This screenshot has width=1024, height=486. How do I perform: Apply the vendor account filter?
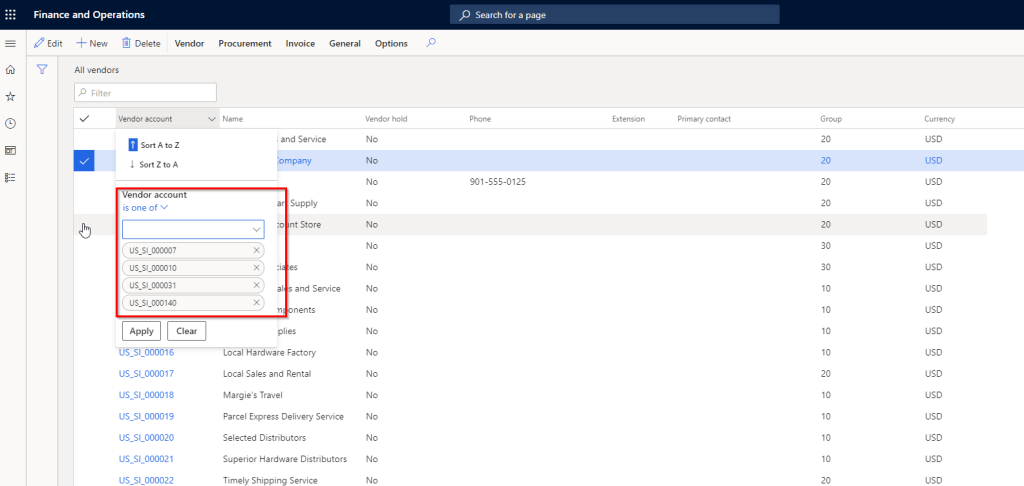(141, 331)
